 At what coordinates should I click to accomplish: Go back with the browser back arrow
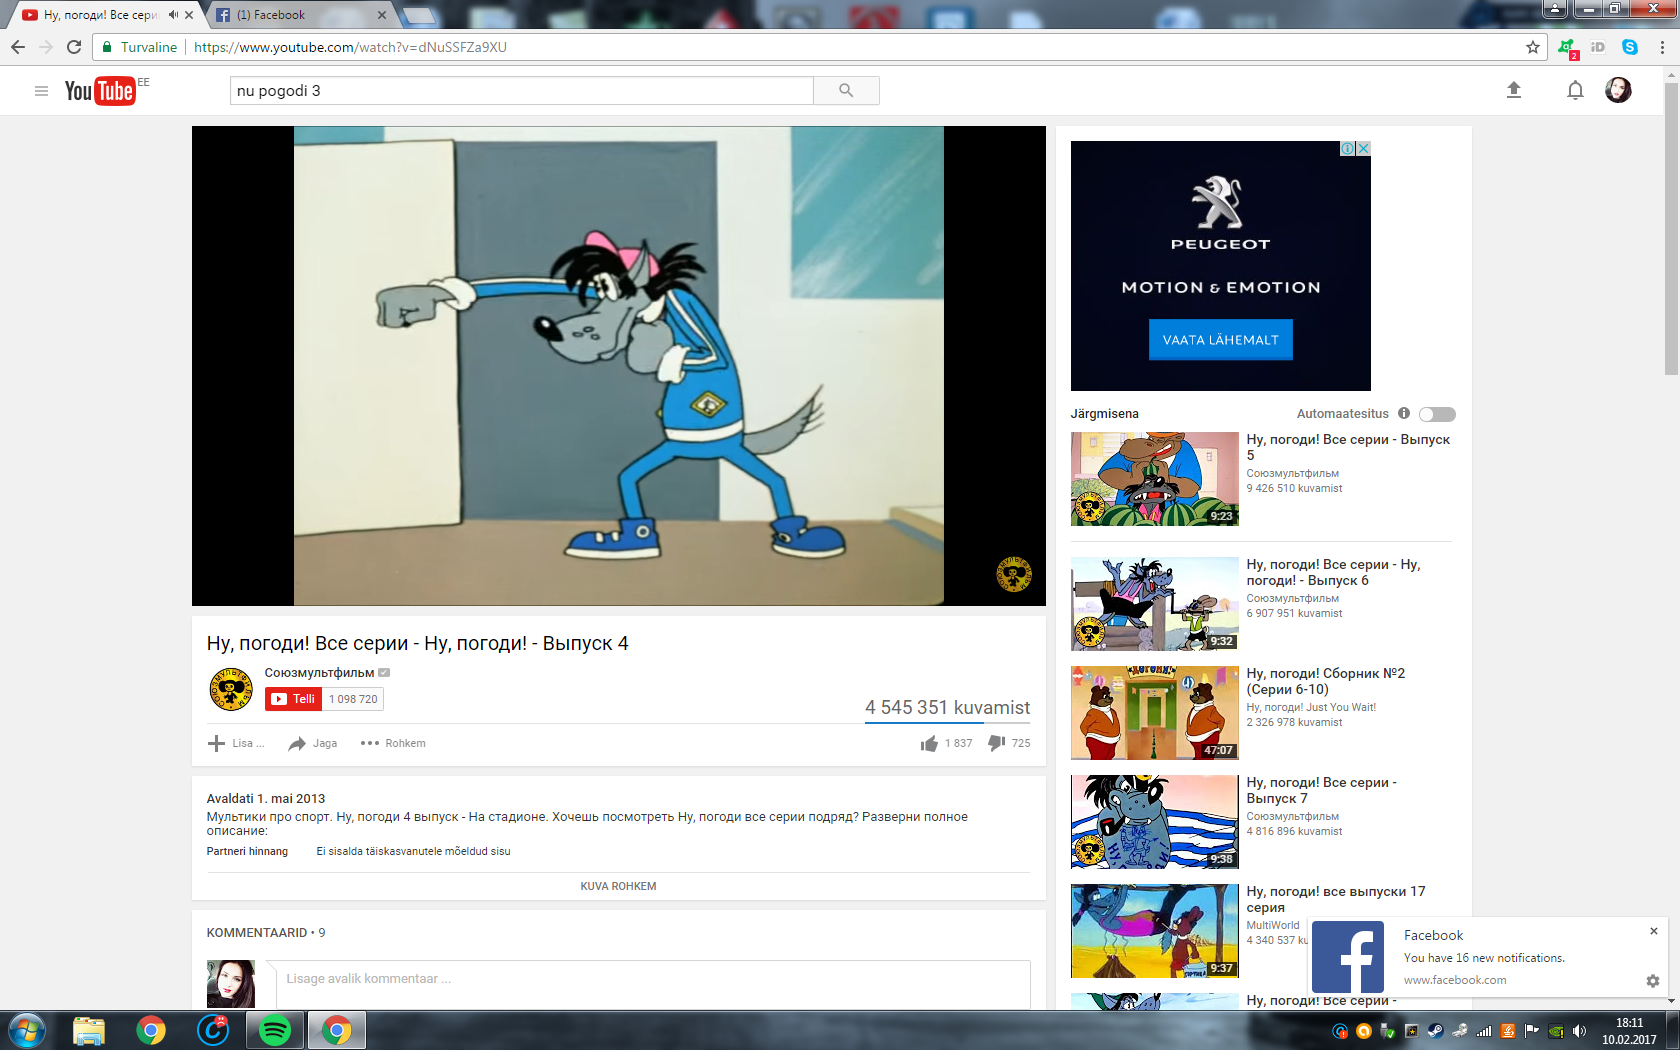click(18, 47)
